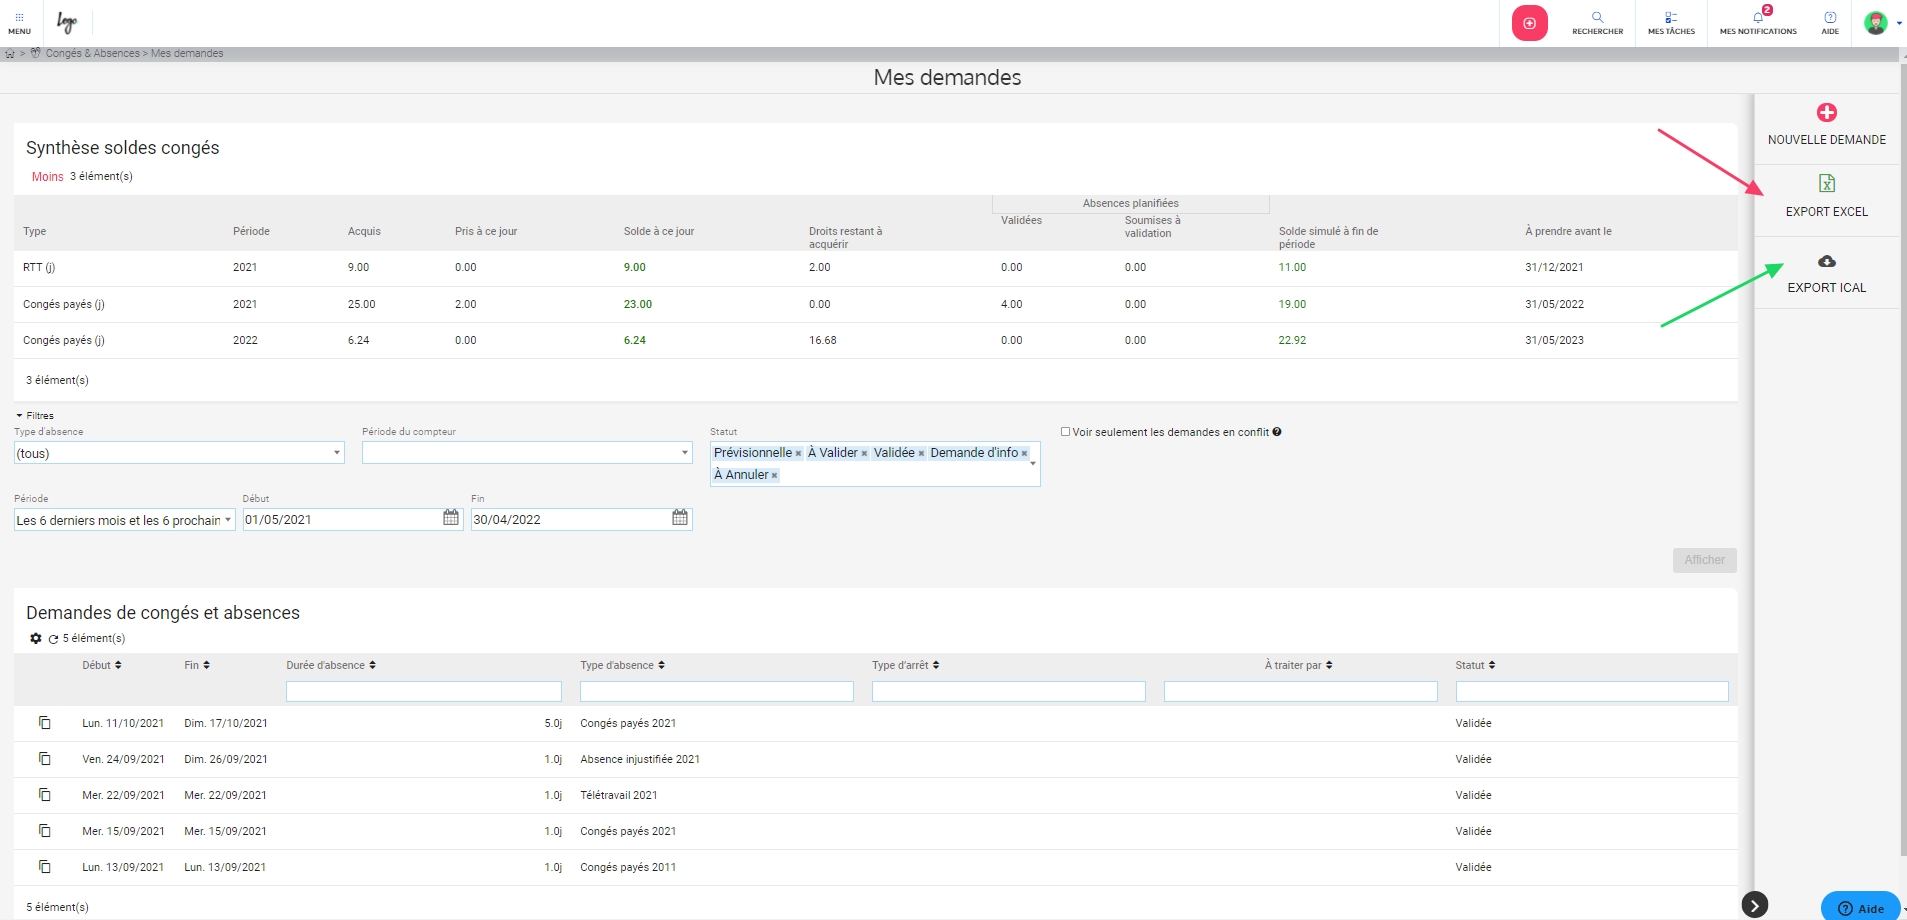The width and height of the screenshot is (1907, 920).
Task: Click the Nouvelle Demande plus icon
Action: coord(1827,113)
